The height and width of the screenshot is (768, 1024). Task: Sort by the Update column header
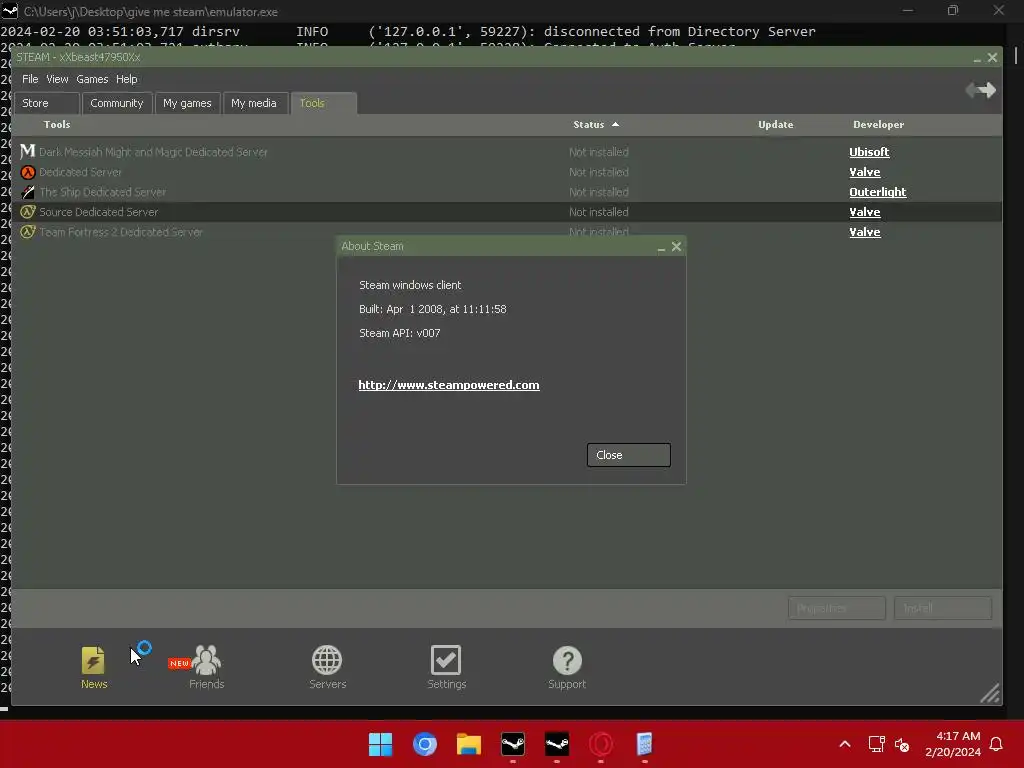[776, 125]
